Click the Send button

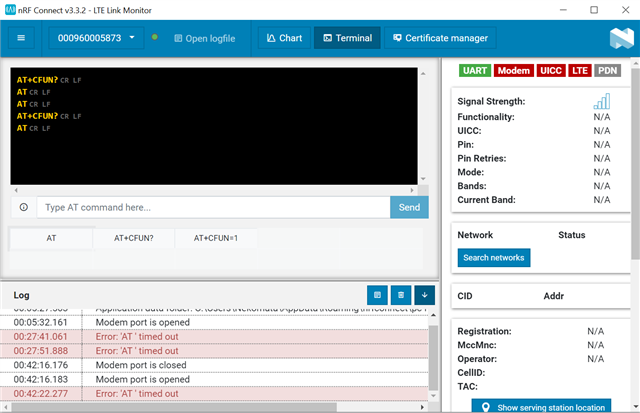[x=409, y=207]
